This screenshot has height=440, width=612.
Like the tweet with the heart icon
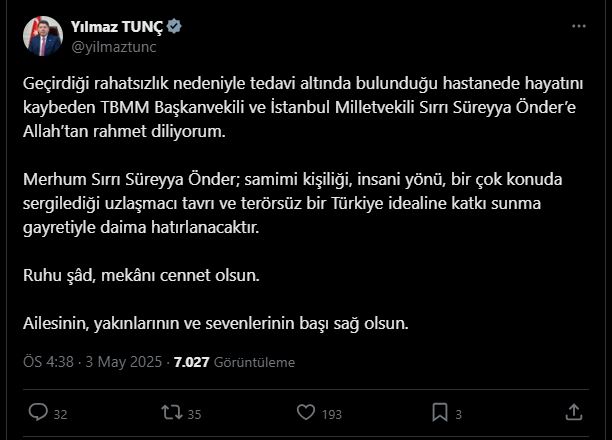(307, 412)
